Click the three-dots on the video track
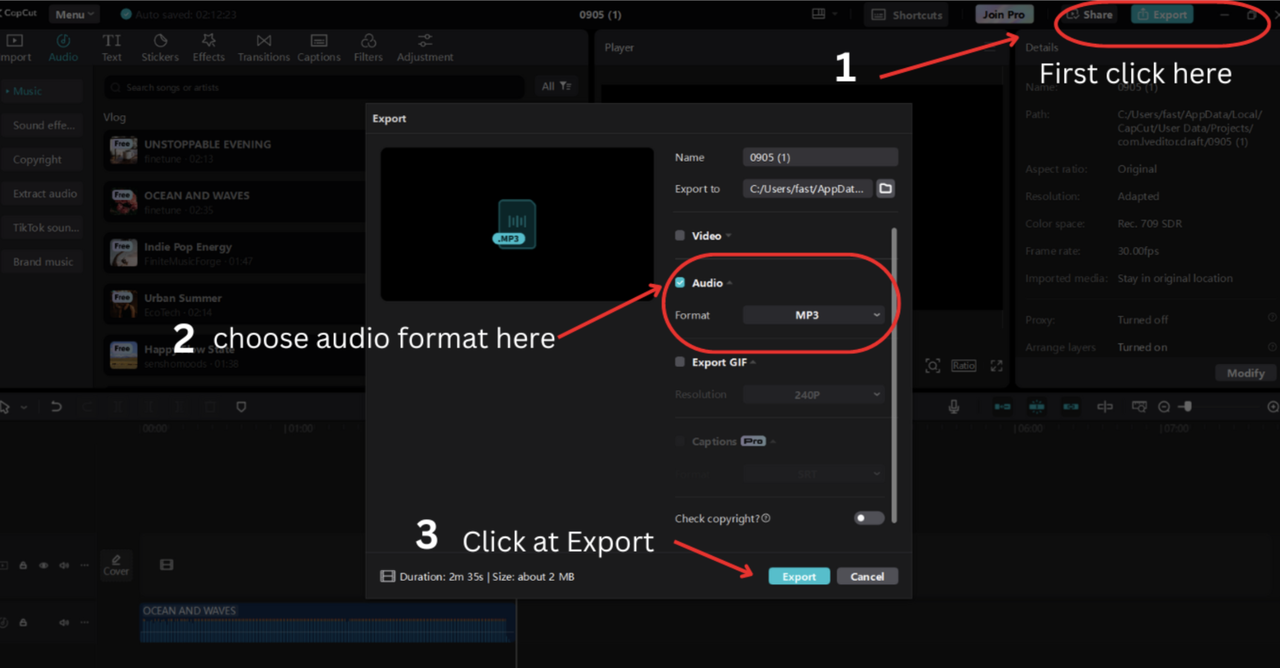This screenshot has height=668, width=1280. [84, 565]
